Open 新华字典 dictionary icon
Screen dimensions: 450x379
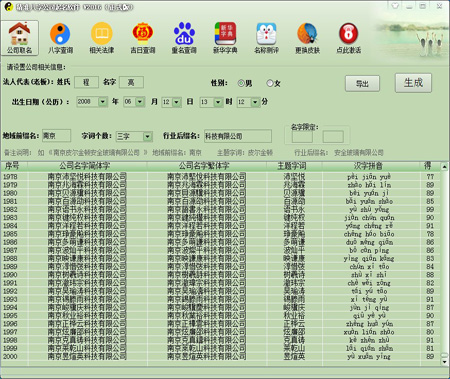pyautogui.click(x=225, y=37)
